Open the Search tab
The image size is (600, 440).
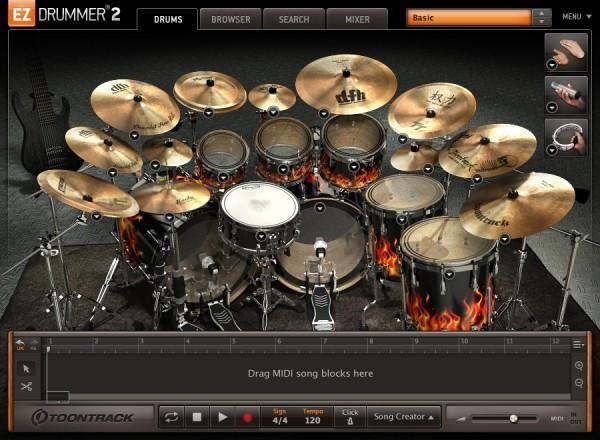click(x=294, y=18)
